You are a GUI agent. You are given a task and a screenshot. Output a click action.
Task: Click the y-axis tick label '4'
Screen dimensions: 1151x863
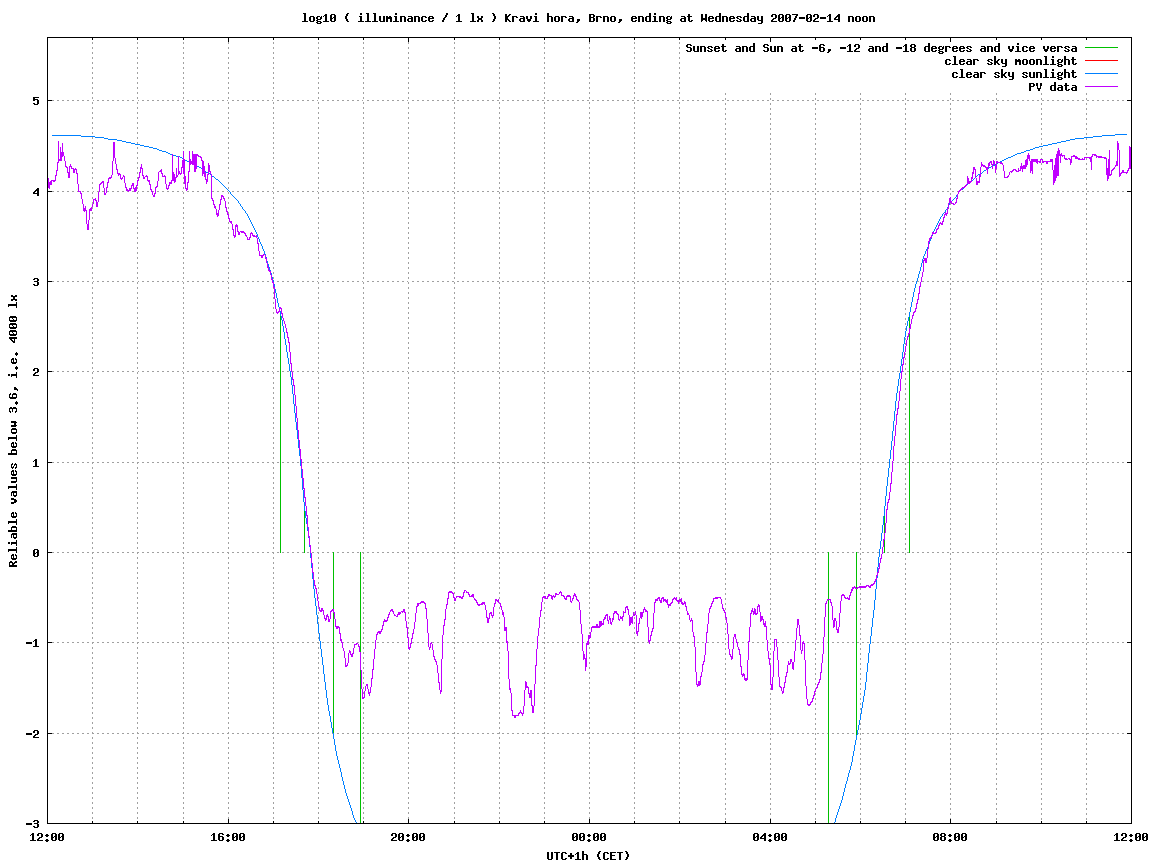(36, 192)
